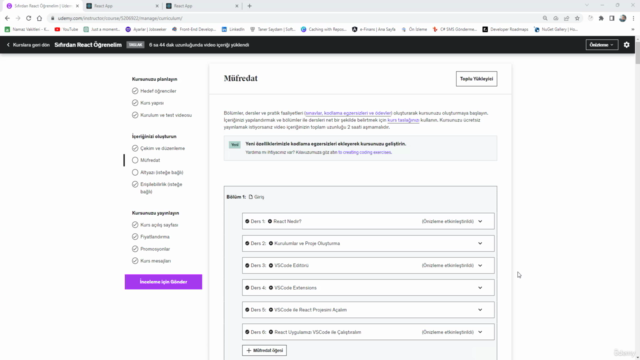Screen dimensions: 640x360
Task: Open the Önizleme dropdown
Action: pyautogui.click(x=602, y=45)
